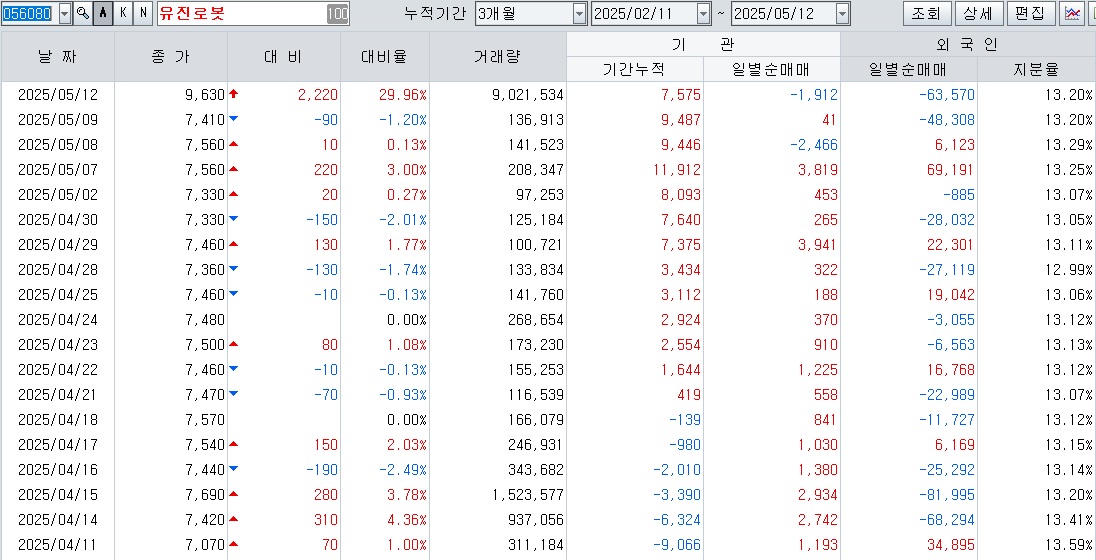This screenshot has height=560, width=1096.
Task: Select the 2025/05/02 date cell
Action: 58,195
